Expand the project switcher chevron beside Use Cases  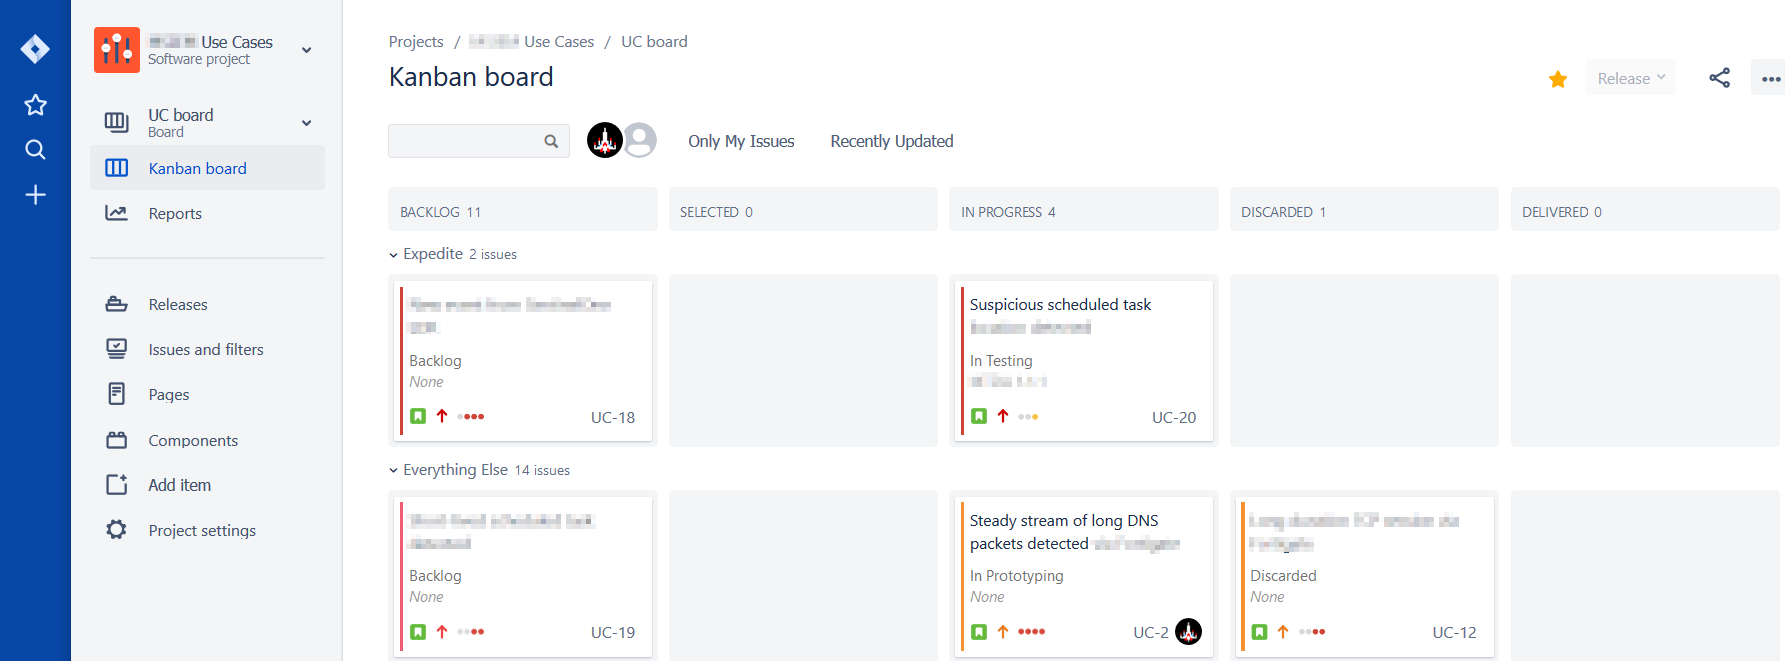tap(307, 50)
